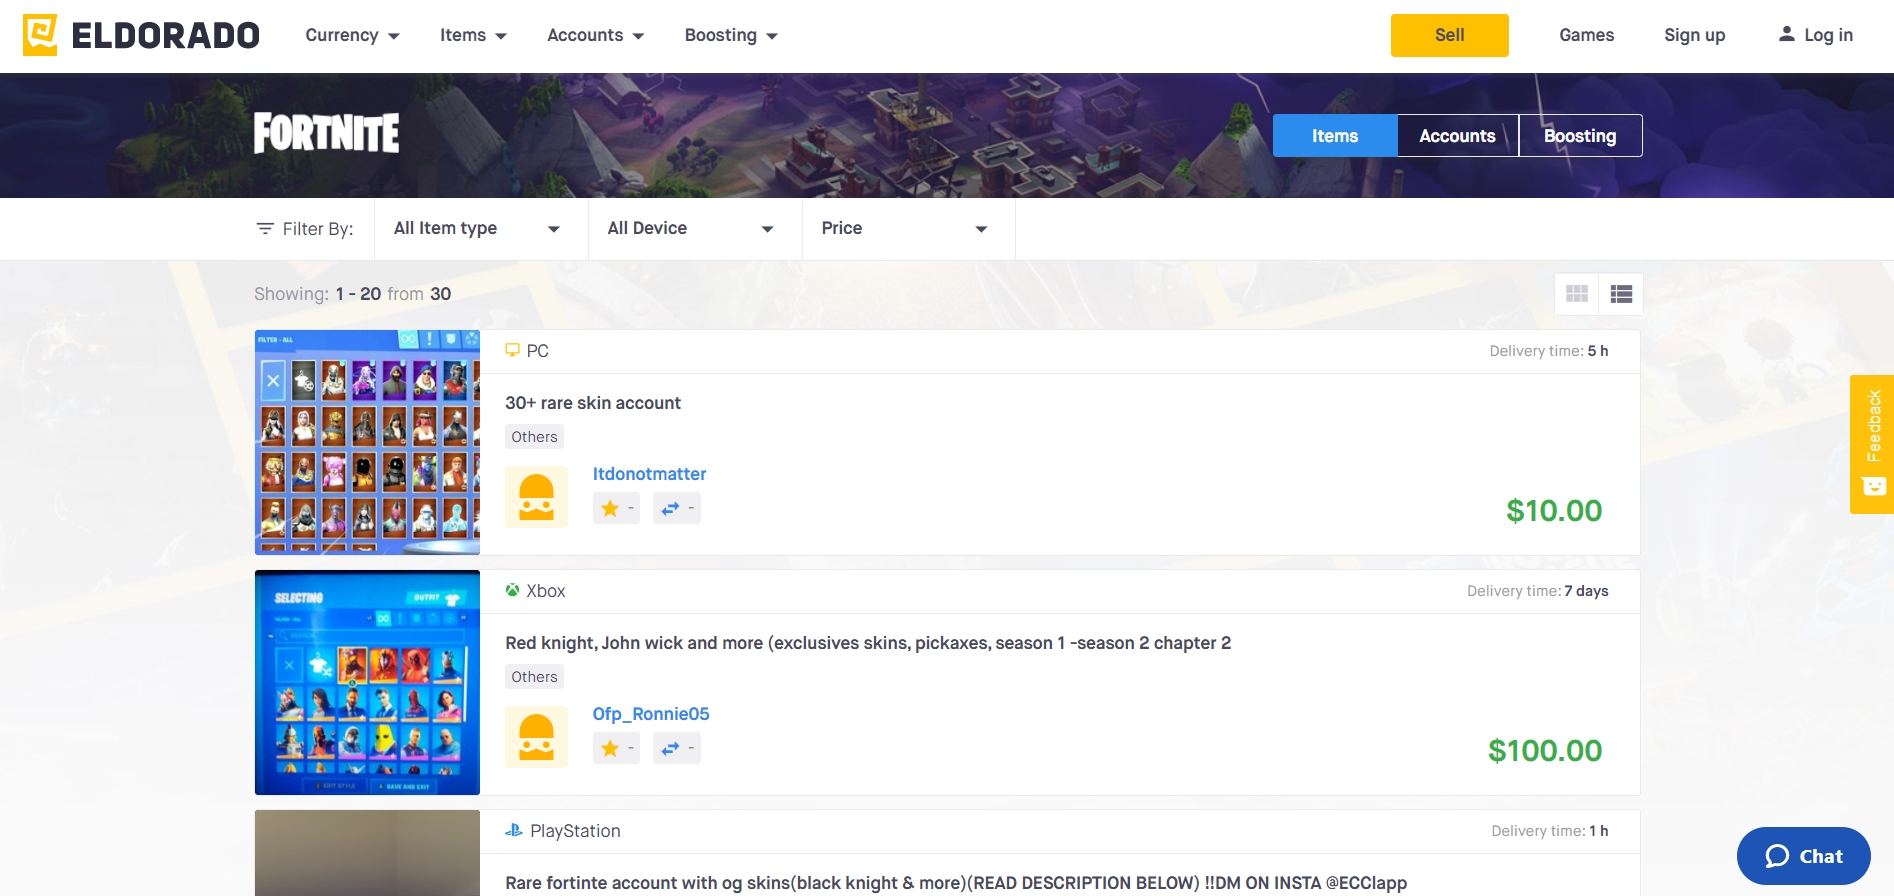Select the Boosting tab in banner
Viewport: 1894px width, 896px height.
click(1580, 136)
